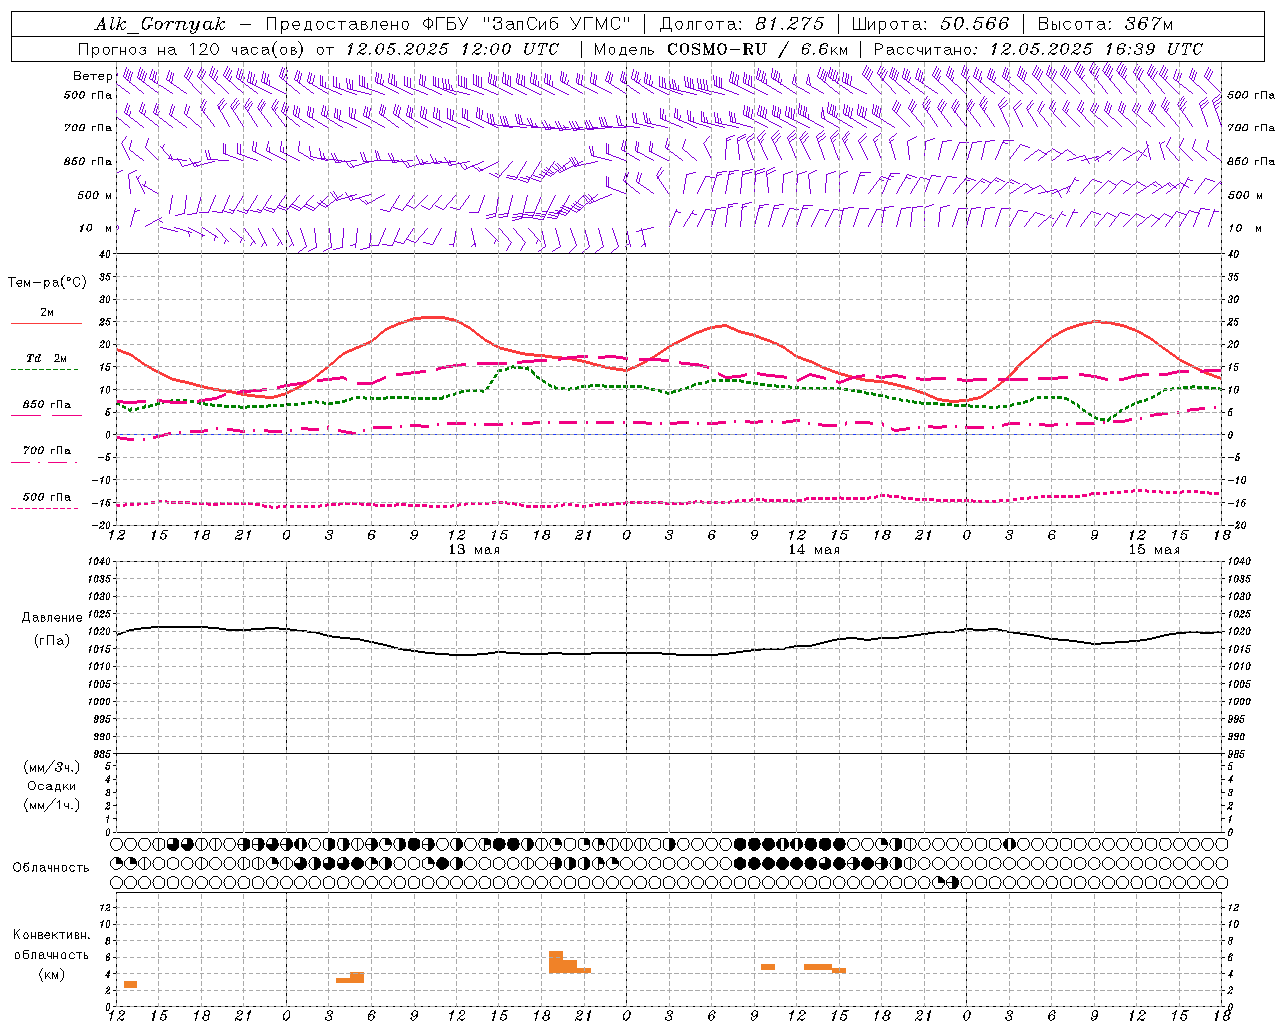Click the Рассчитано: 12.05.2025 16:39 UTC text
The image size is (1280, 1024).
(1038, 49)
